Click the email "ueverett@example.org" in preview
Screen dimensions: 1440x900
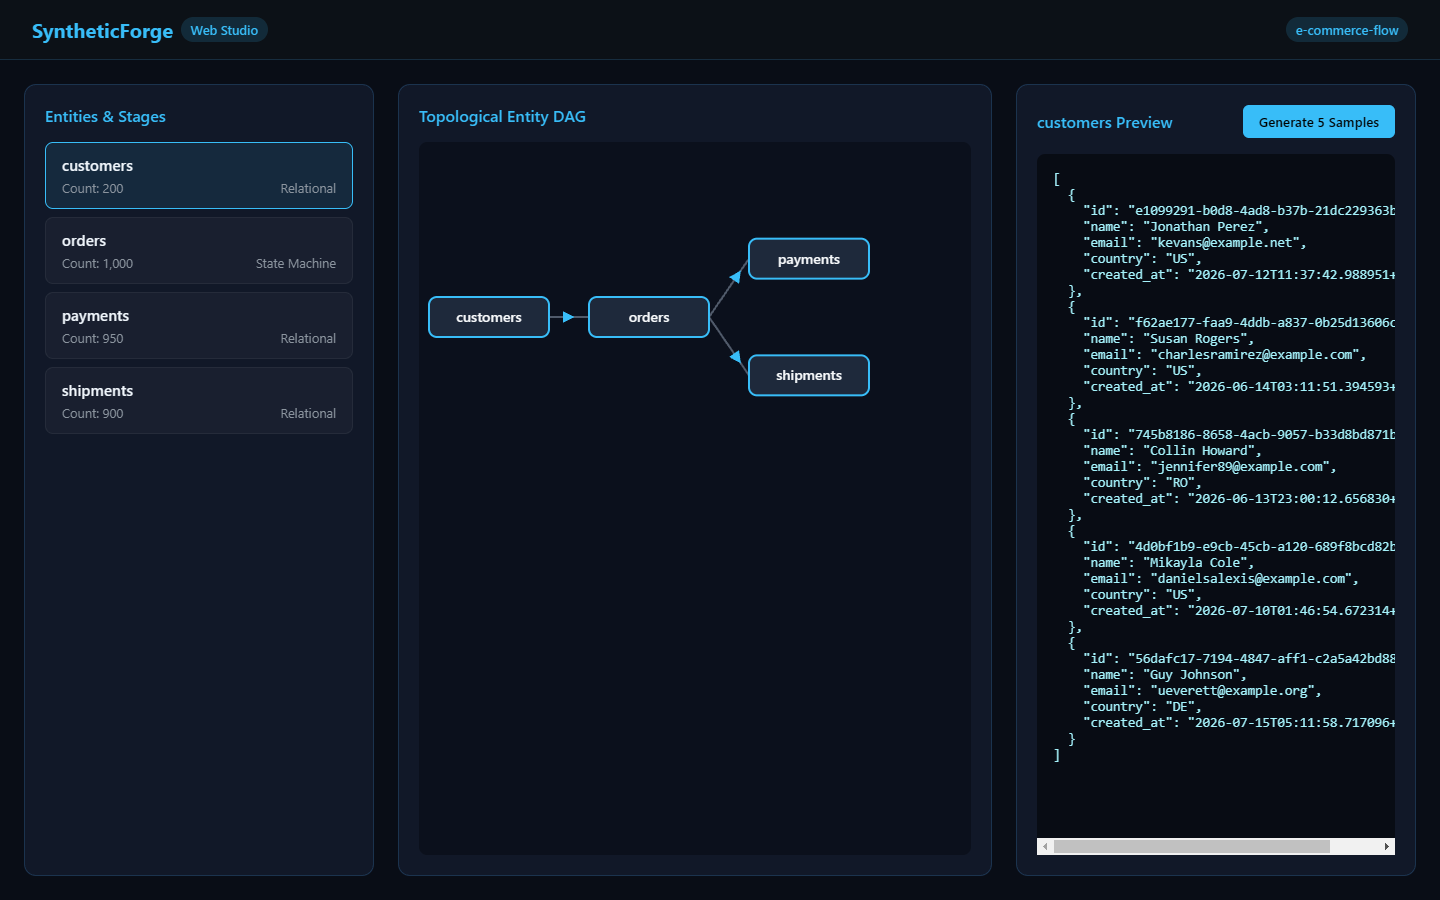coord(1232,691)
